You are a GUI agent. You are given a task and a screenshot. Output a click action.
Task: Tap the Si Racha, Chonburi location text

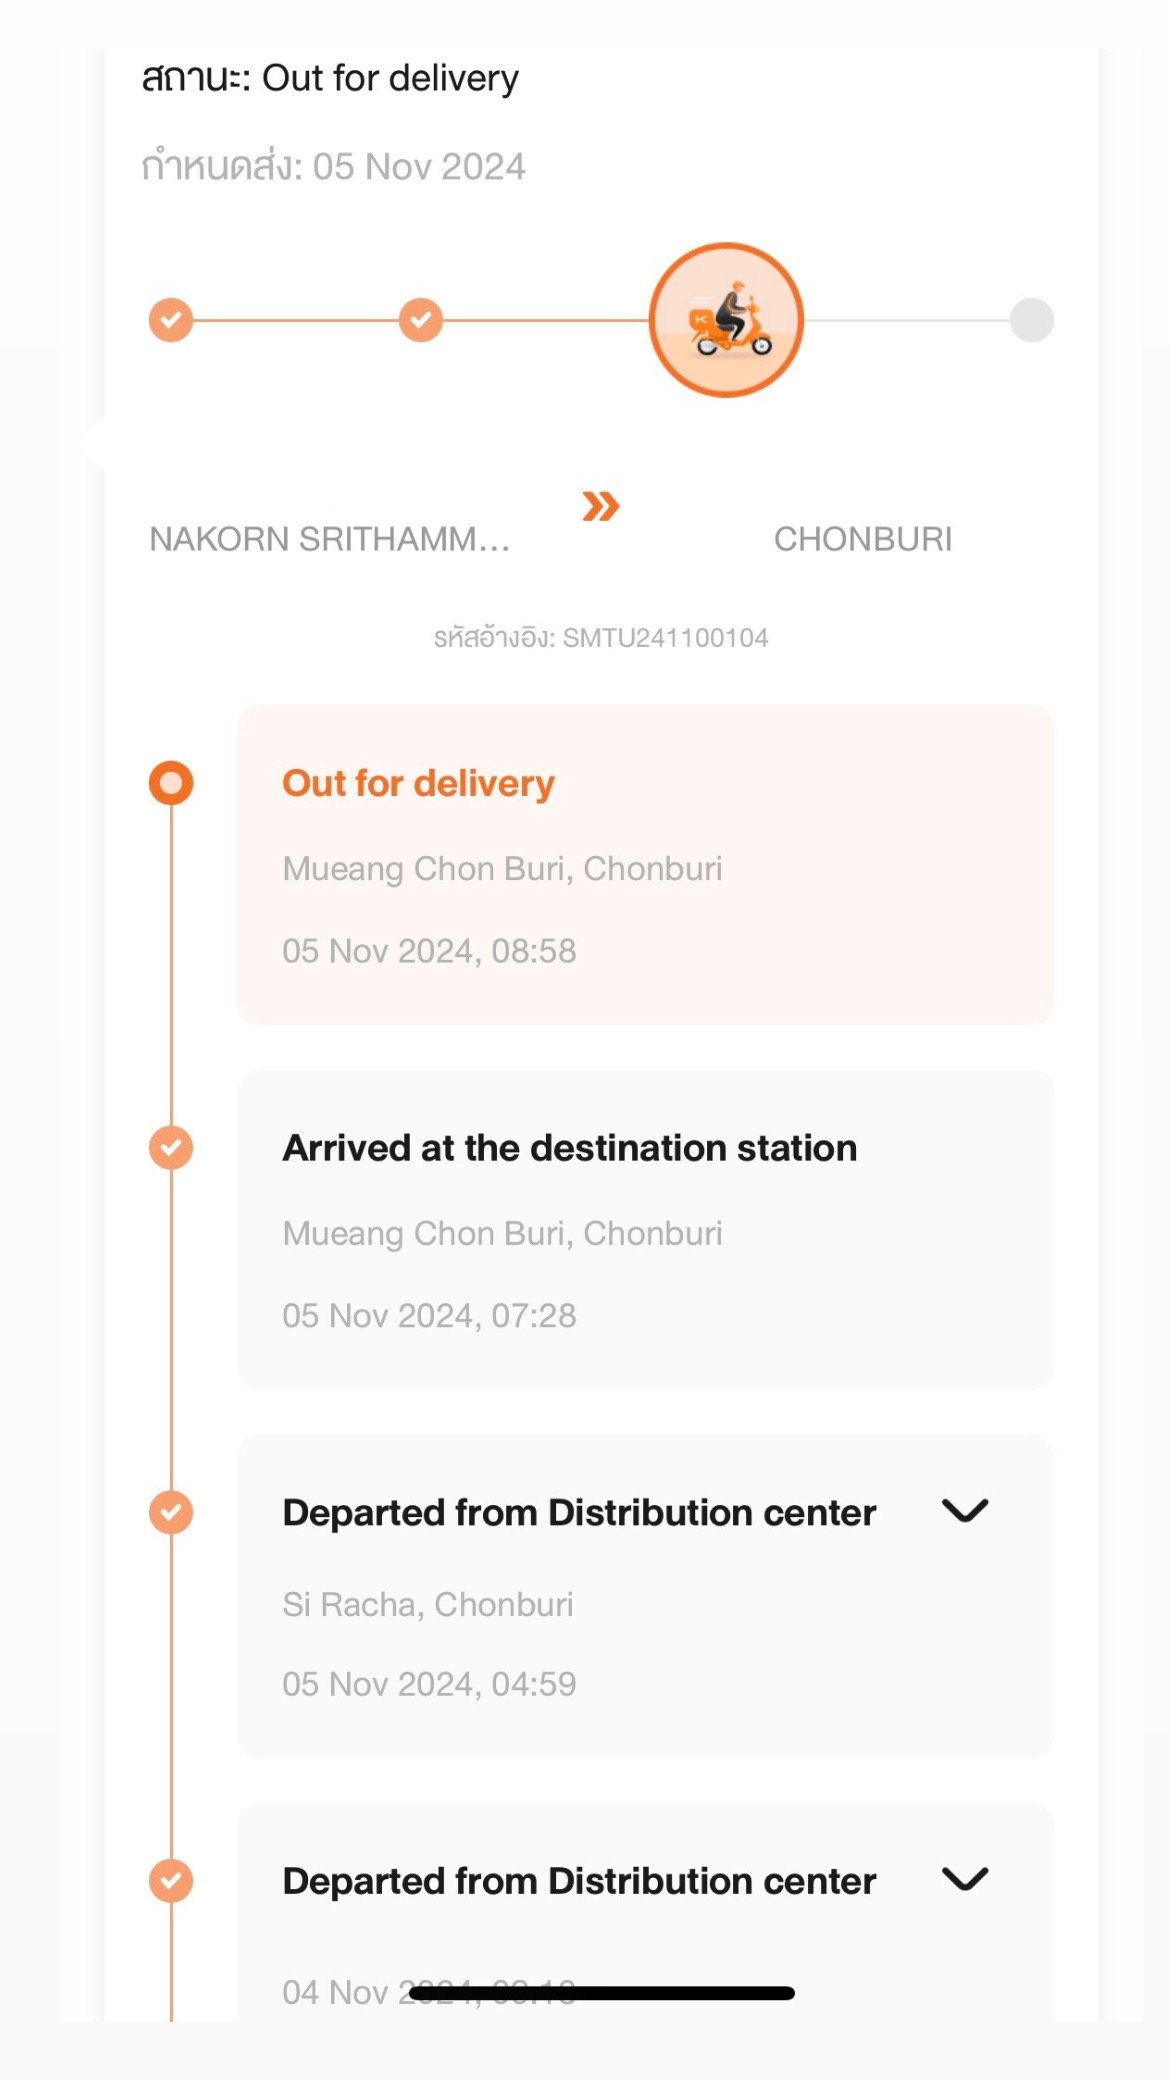428,1604
